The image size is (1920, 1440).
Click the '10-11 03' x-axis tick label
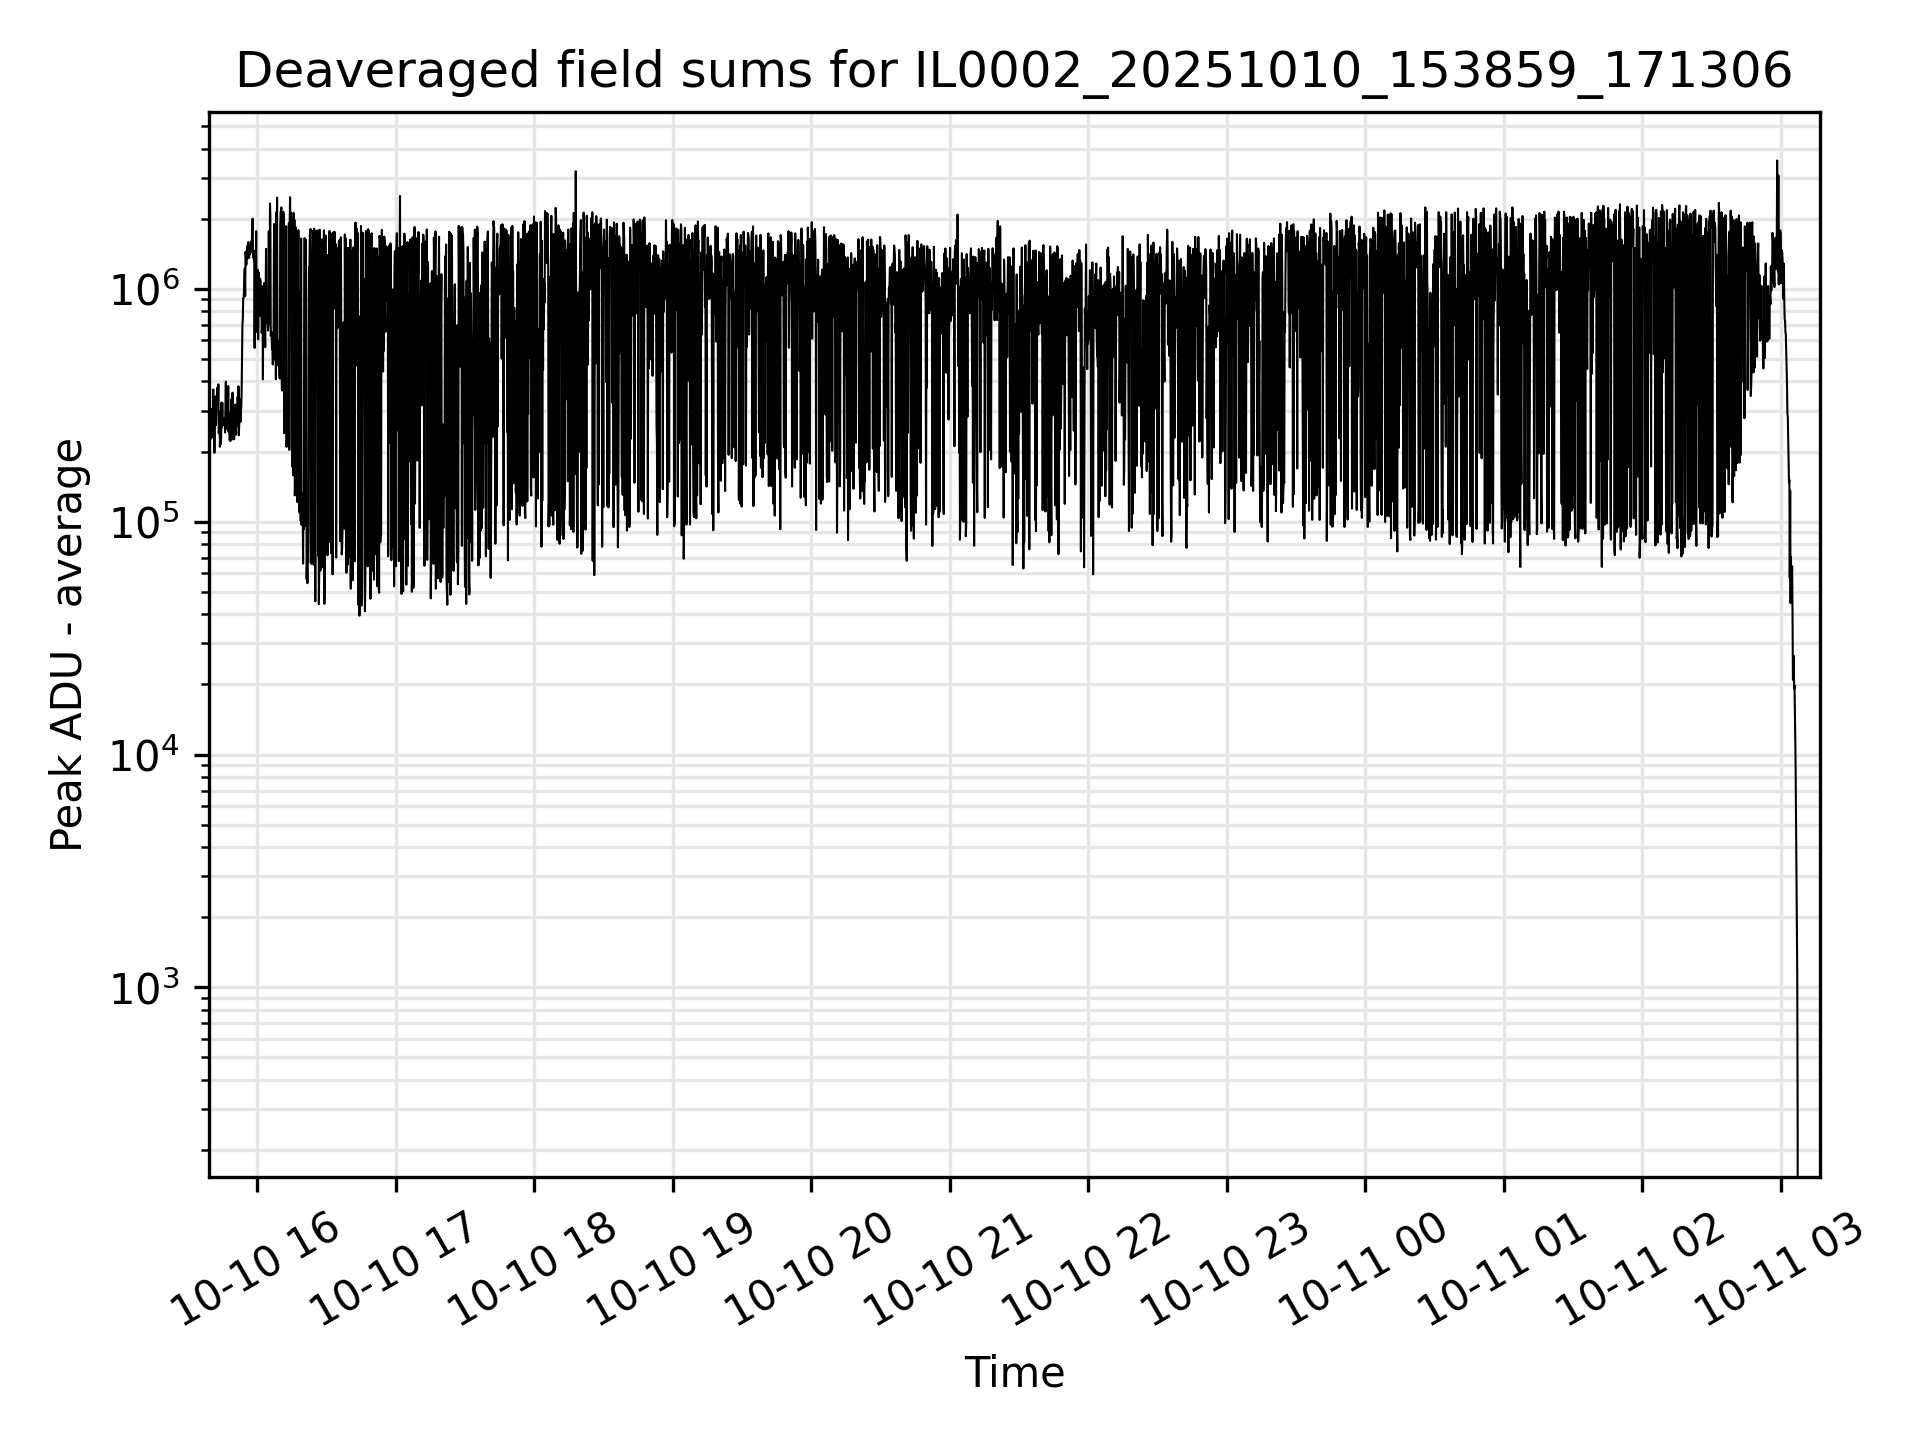[x=1777, y=1268]
